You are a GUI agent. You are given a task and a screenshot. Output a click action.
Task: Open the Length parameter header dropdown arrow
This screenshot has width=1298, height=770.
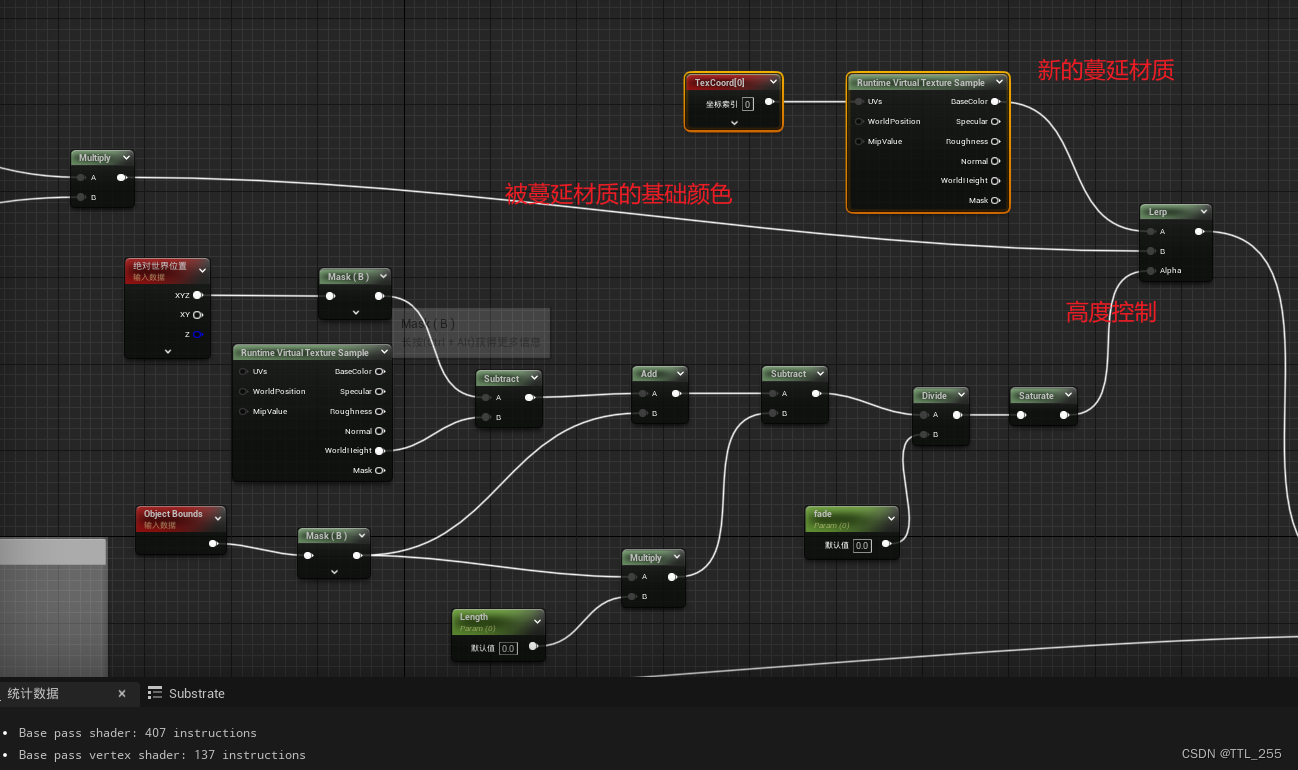(536, 621)
